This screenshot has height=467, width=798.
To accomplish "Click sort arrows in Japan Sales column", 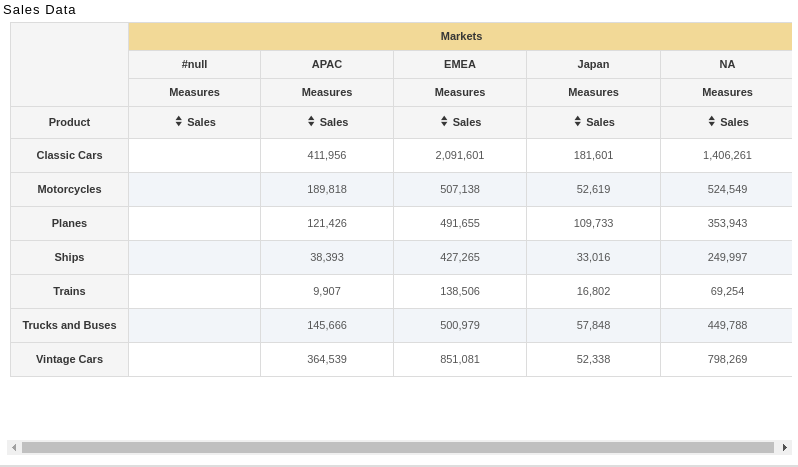I will pyautogui.click(x=578, y=121).
